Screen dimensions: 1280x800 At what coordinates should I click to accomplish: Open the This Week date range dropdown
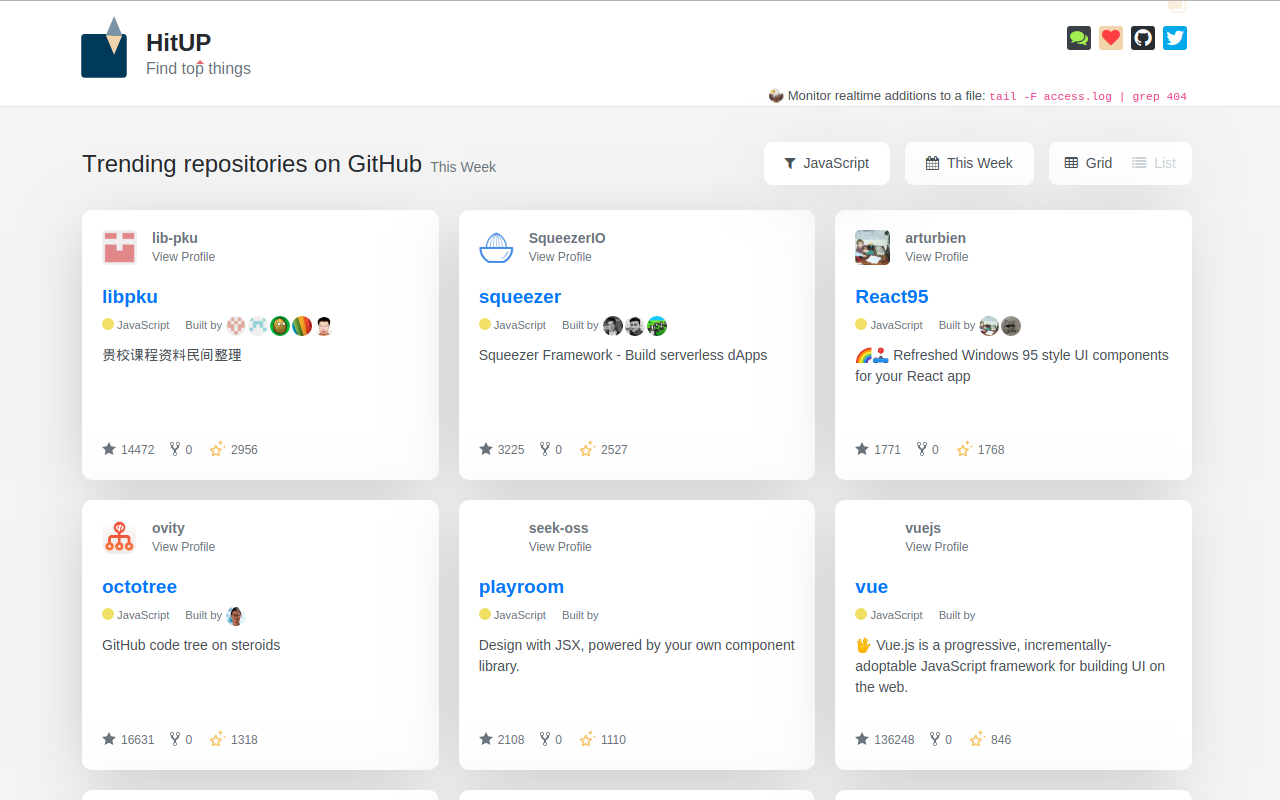click(x=969, y=163)
